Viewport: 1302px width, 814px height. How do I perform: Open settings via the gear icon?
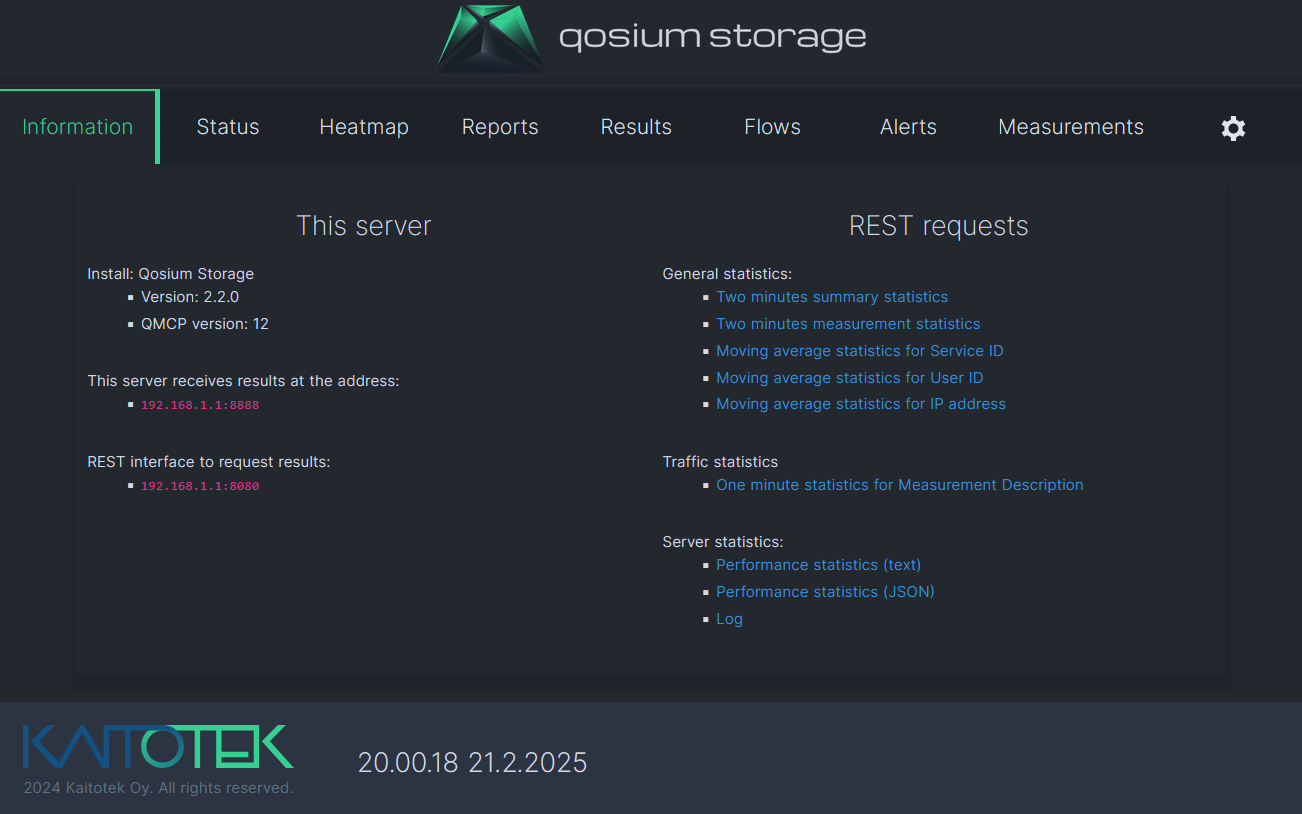pos(1233,128)
